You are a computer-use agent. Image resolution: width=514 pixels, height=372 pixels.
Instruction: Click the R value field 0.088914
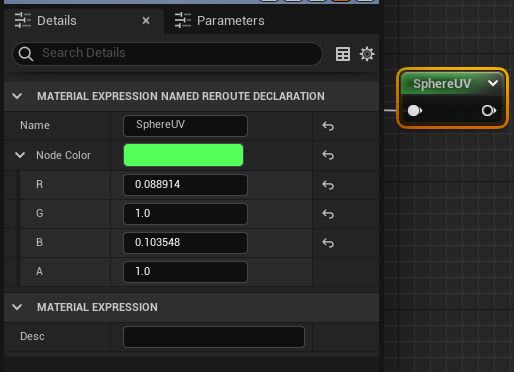click(x=185, y=185)
